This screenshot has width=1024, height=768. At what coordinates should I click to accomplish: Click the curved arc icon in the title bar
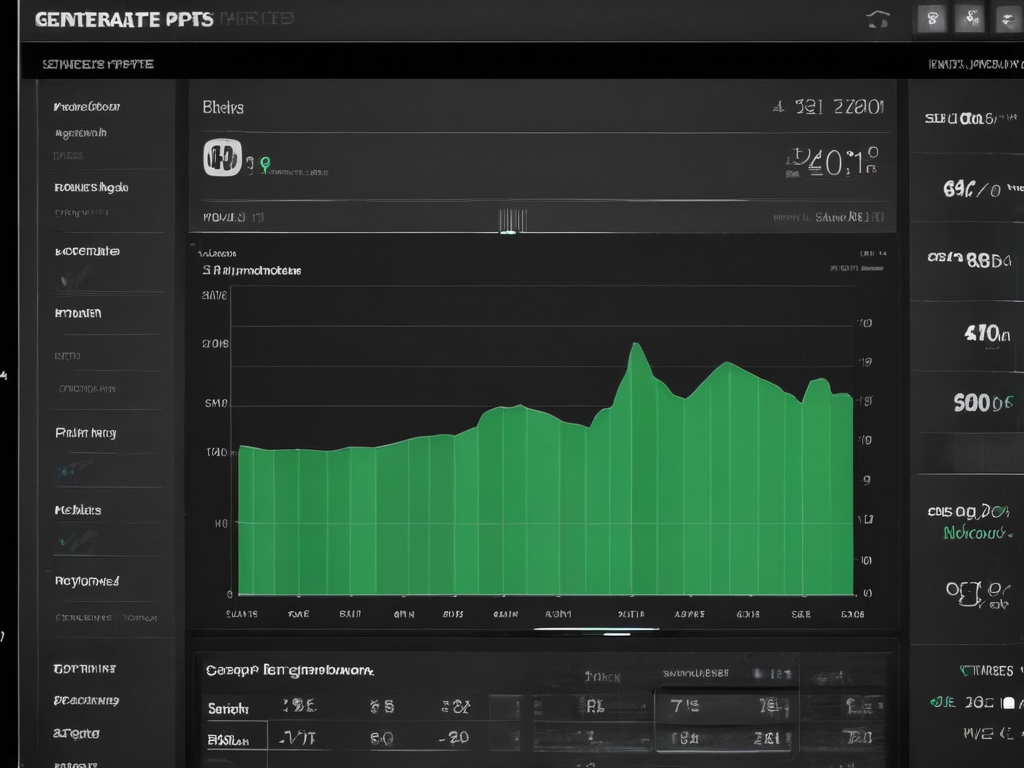tap(878, 20)
